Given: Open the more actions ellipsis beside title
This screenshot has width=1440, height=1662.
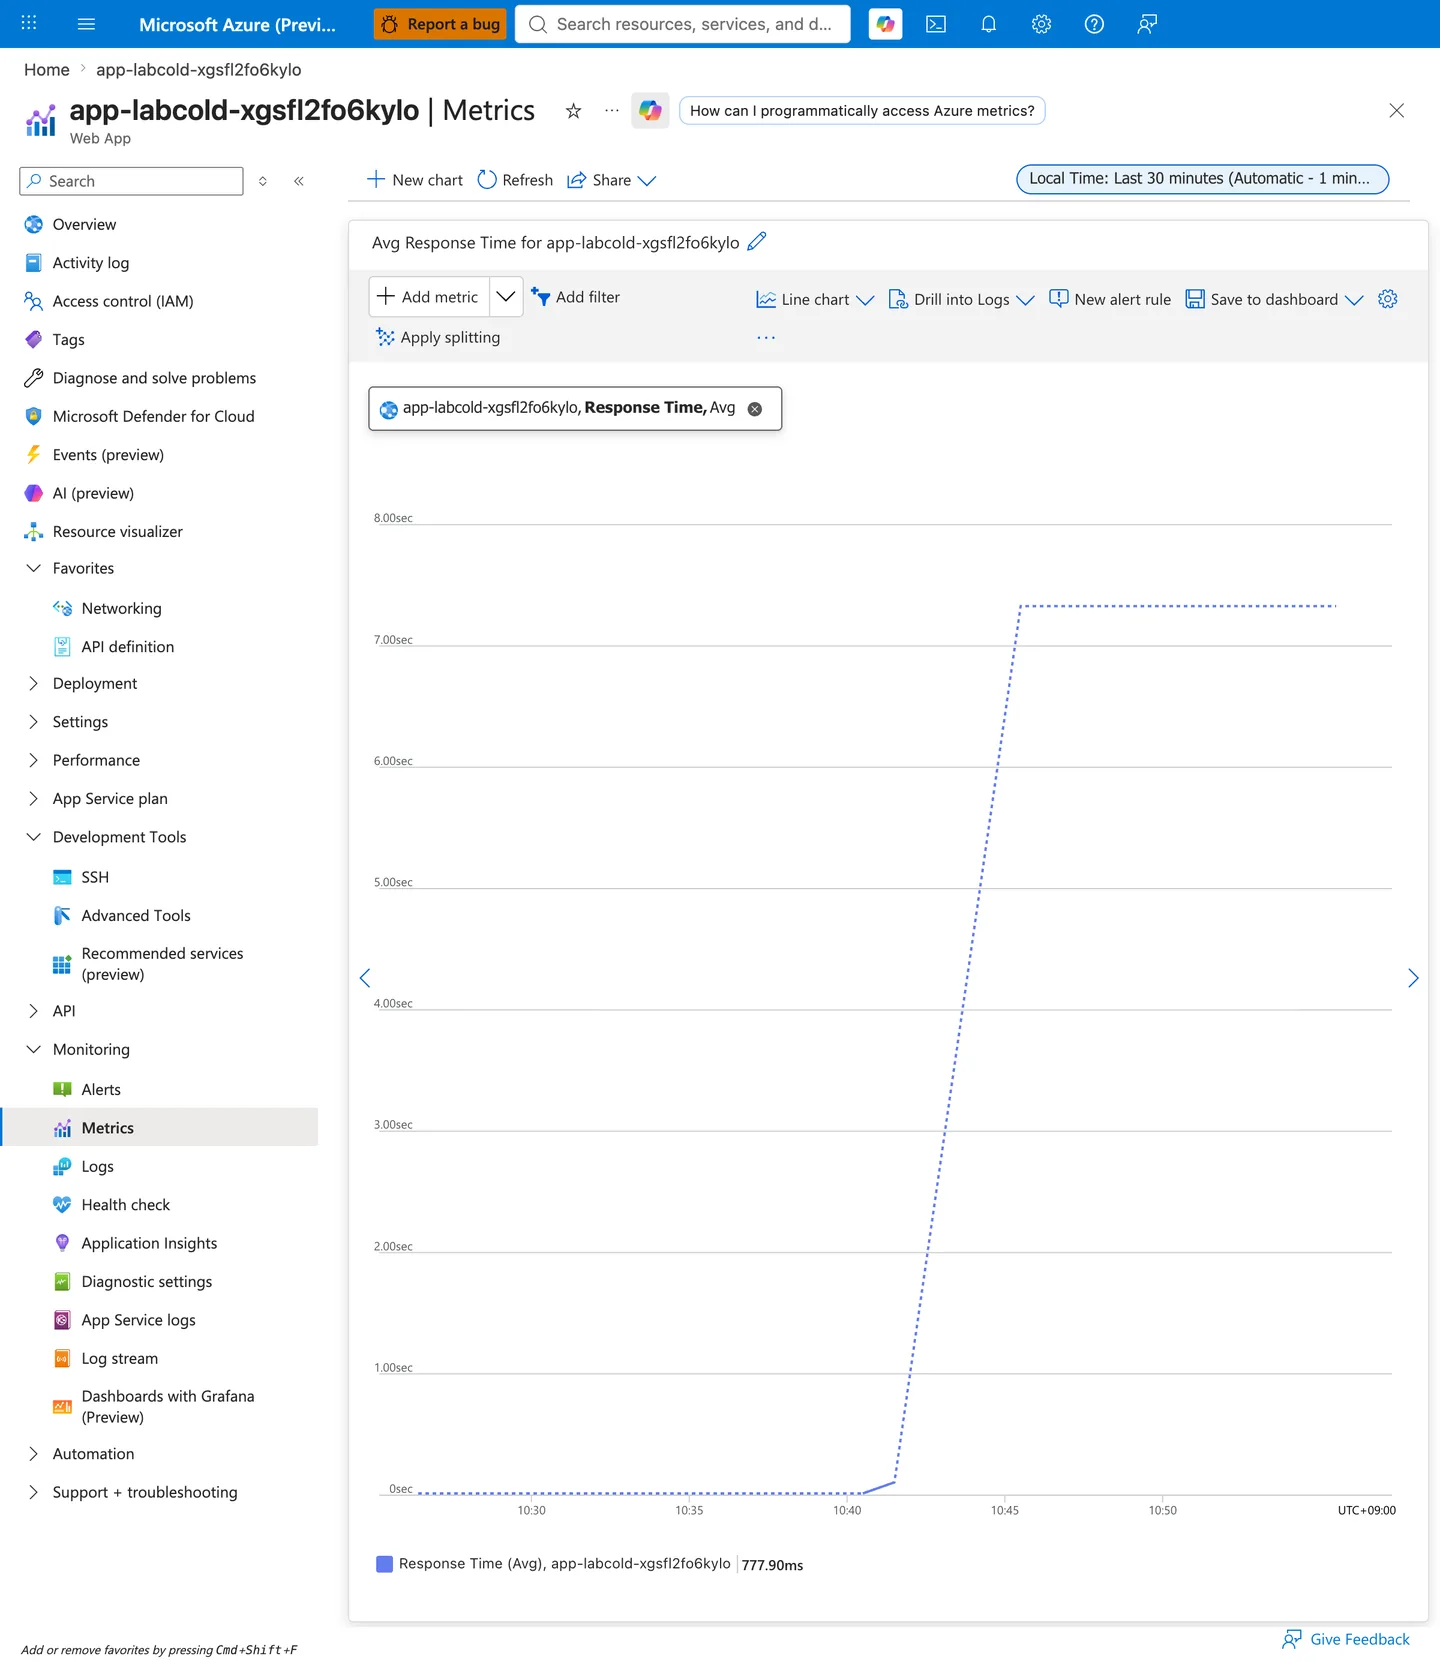Looking at the screenshot, I should click(612, 111).
